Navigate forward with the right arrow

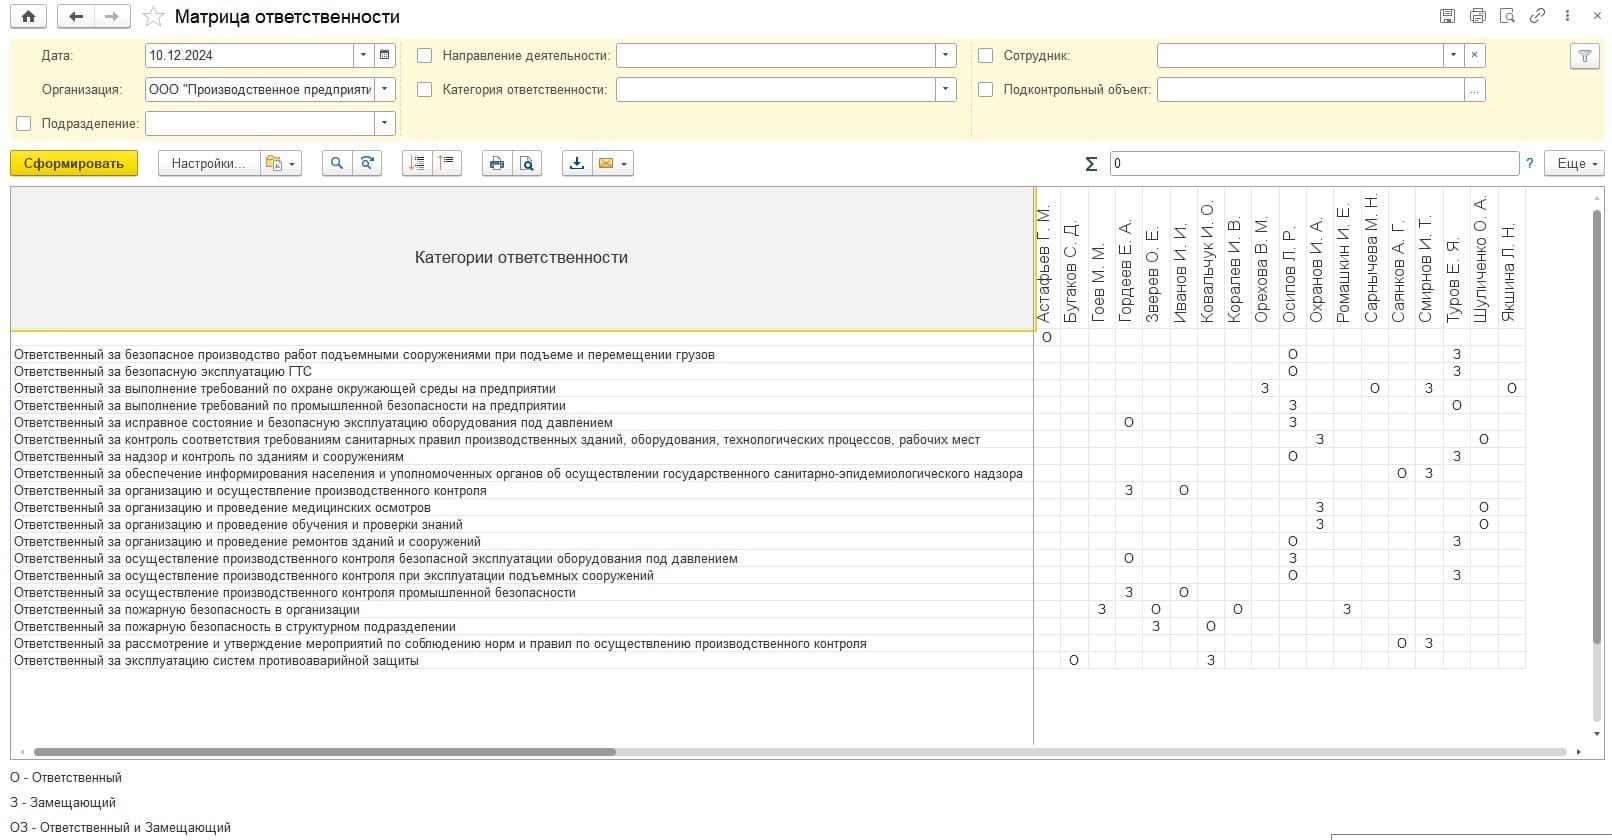click(111, 16)
